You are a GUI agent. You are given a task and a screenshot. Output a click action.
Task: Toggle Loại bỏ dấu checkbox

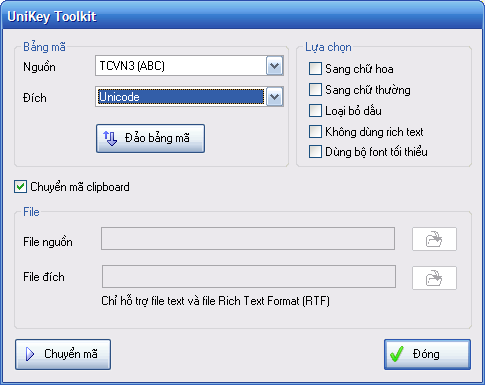click(x=315, y=111)
